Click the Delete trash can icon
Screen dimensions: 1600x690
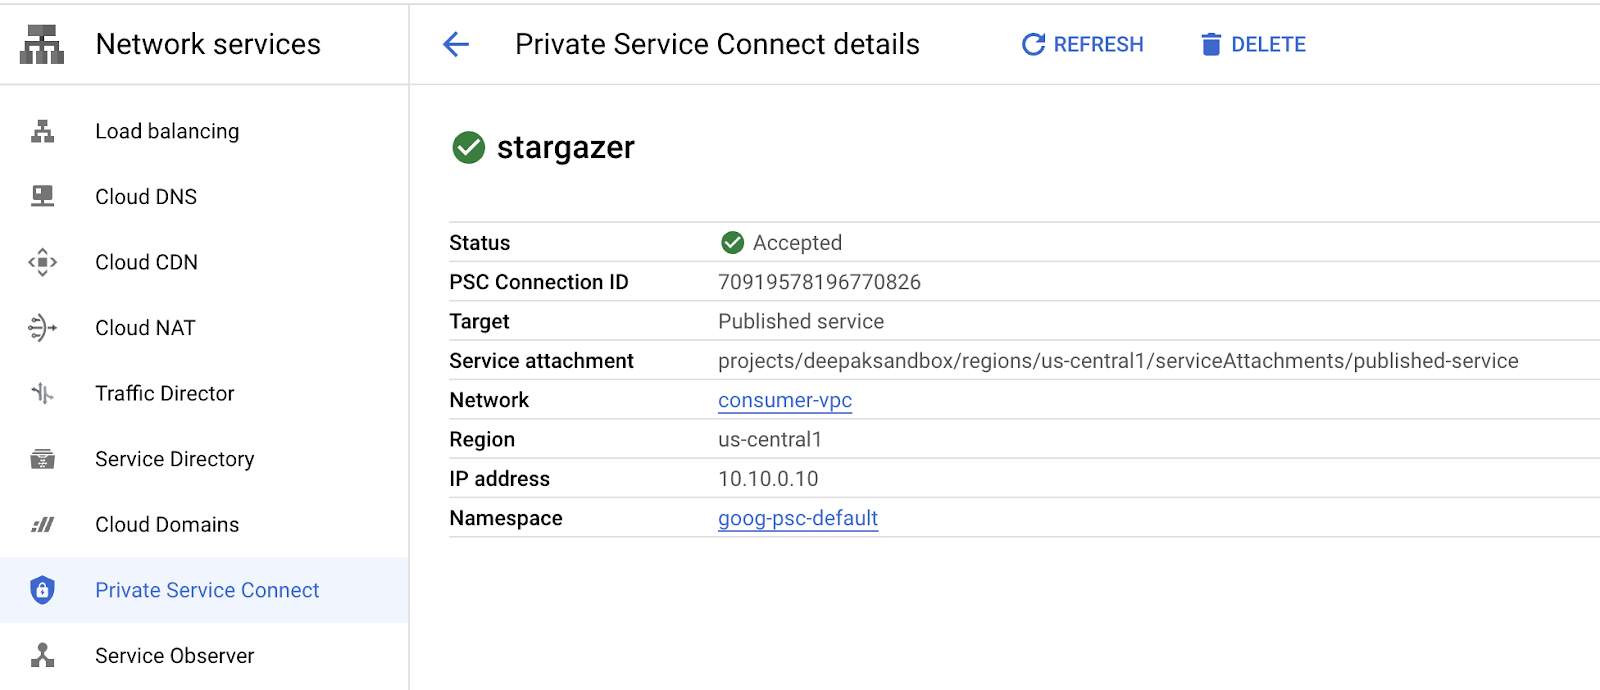pos(1211,44)
